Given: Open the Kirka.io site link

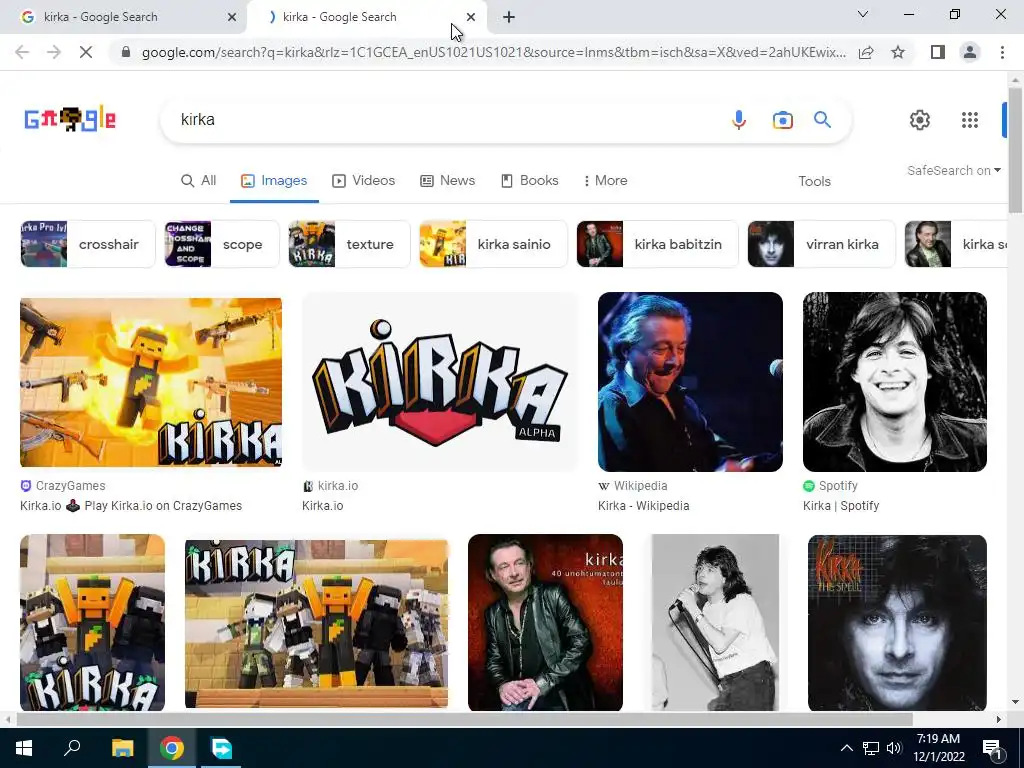Looking at the screenshot, I should coord(323,505).
